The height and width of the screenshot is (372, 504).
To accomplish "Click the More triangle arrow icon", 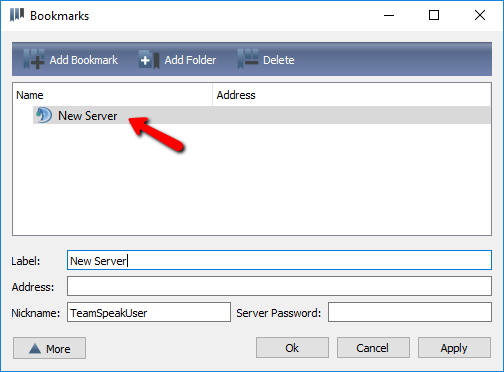I will point(35,349).
